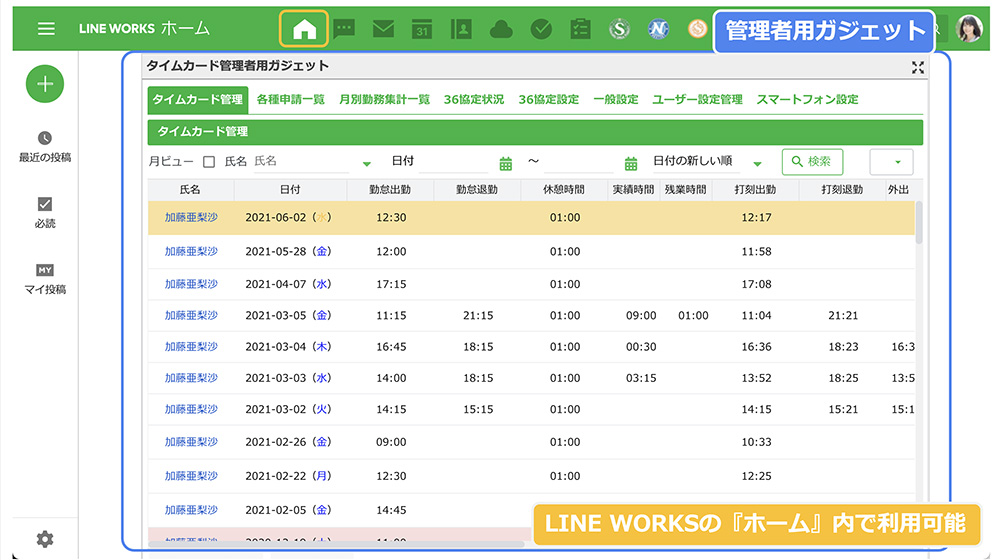
Task: Open 最近の投稿 in the sidebar
Action: click(45, 147)
